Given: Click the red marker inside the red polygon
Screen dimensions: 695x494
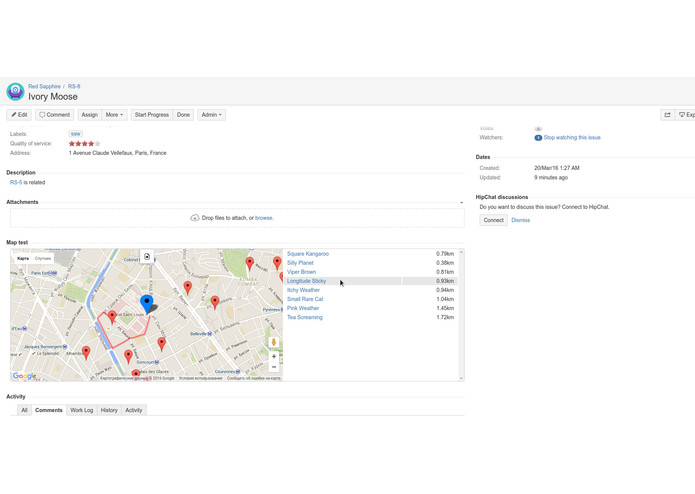Looking at the screenshot, I should click(112, 317).
